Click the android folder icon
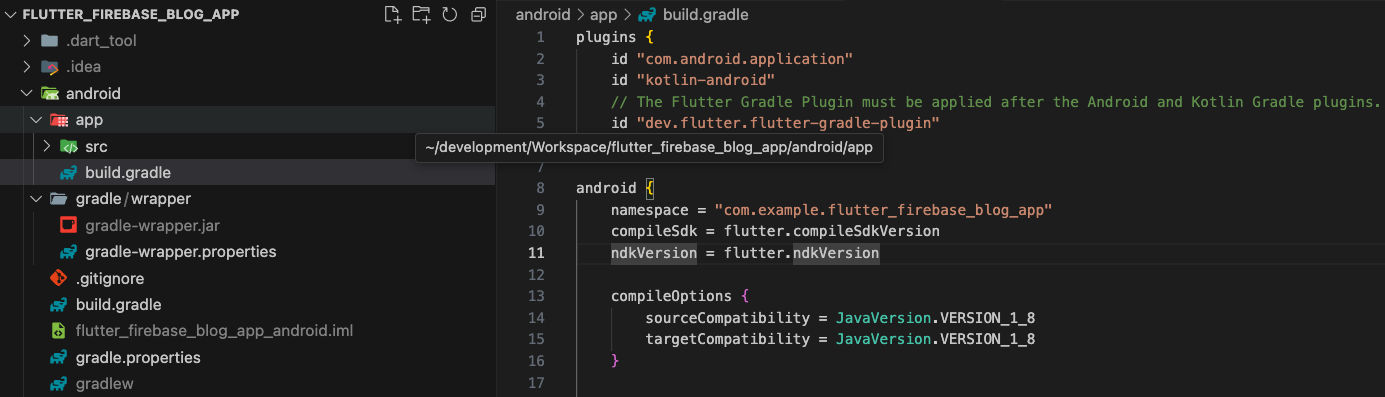Image resolution: width=1385 pixels, height=397 pixels. tap(49, 94)
